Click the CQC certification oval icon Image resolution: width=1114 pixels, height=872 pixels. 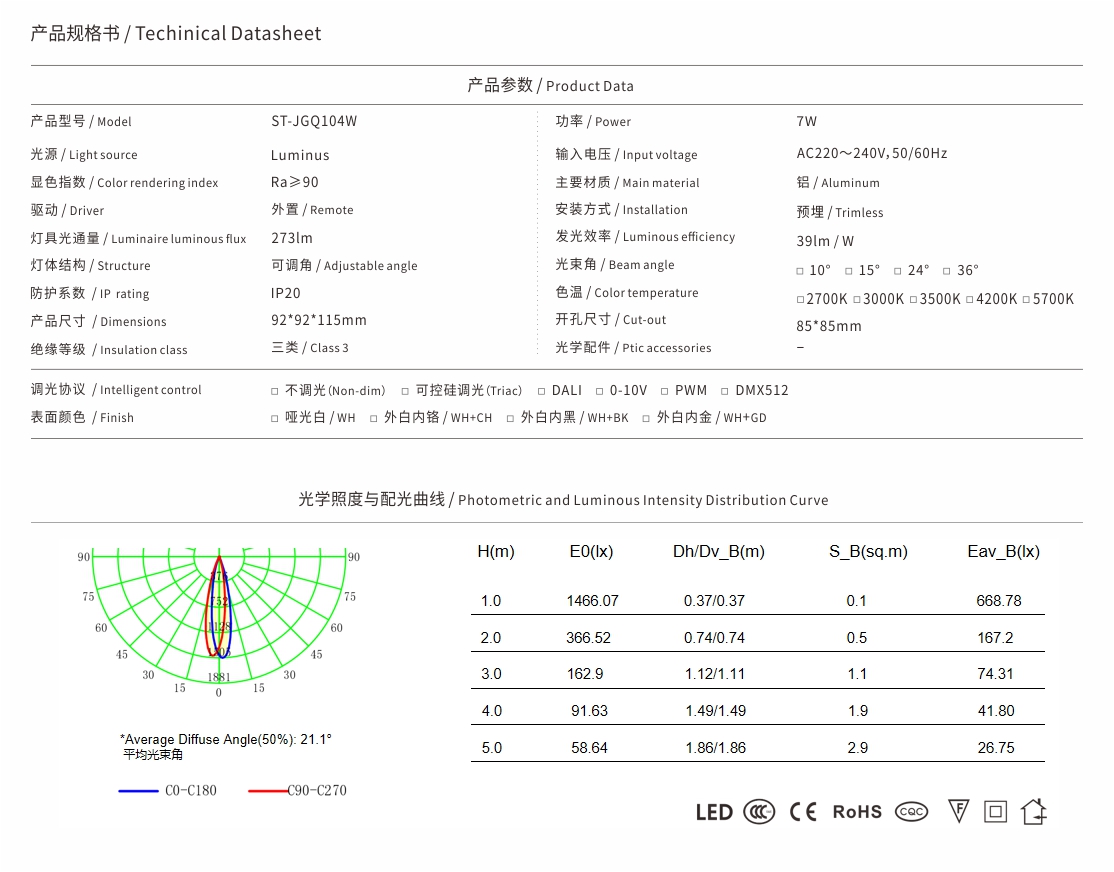[911, 812]
